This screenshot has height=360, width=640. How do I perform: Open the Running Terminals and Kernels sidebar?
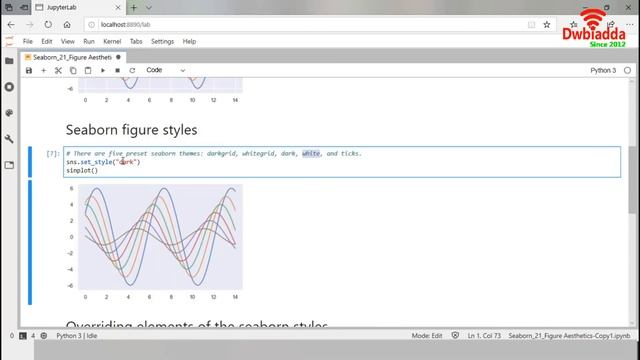point(9,87)
